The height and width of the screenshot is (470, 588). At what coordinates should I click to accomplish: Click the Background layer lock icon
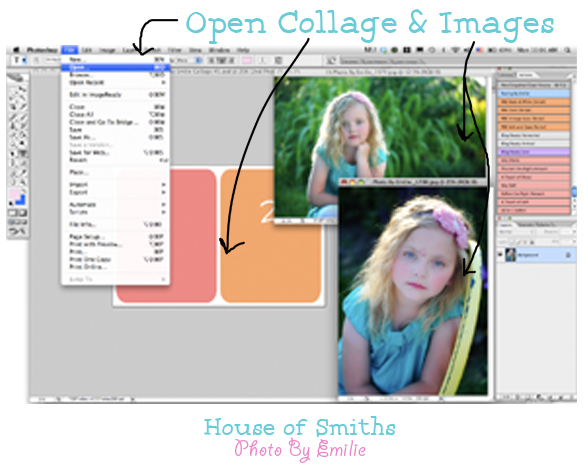tap(568, 255)
